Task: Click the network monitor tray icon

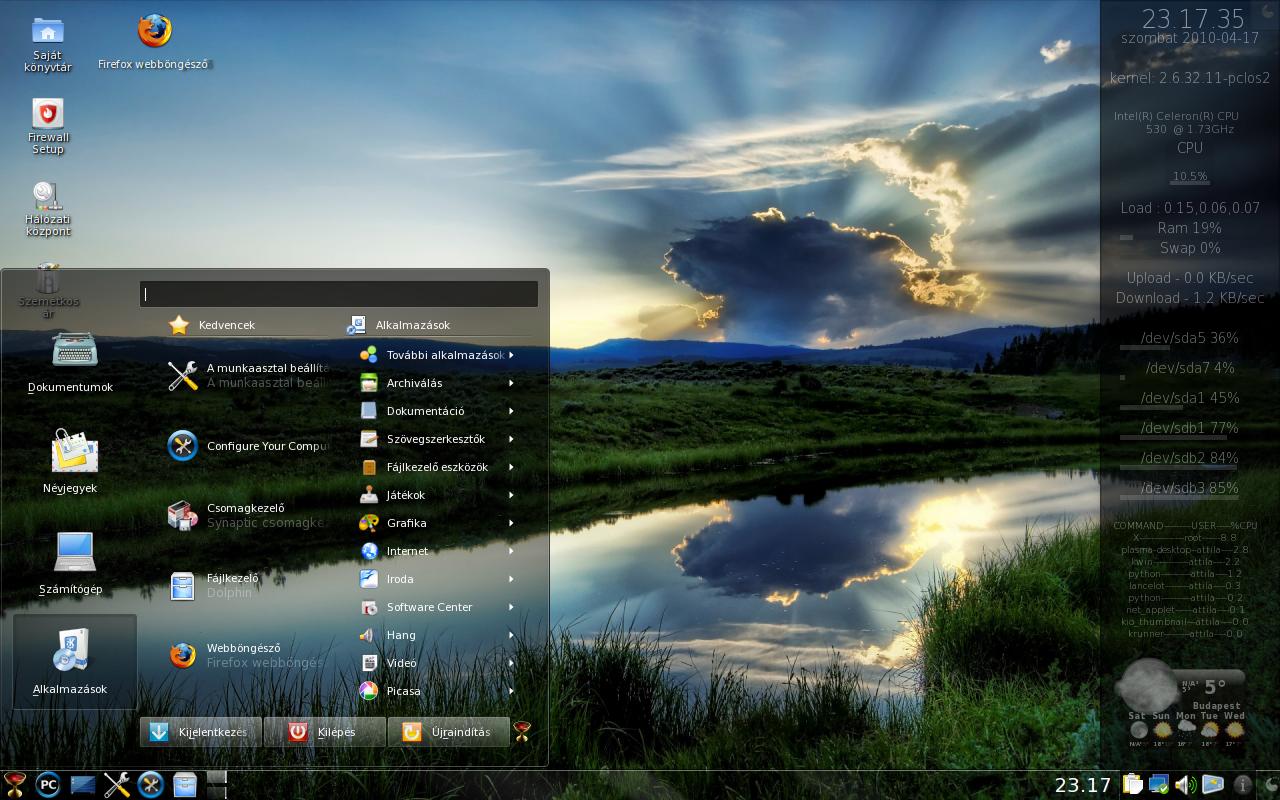Action: click(1159, 785)
